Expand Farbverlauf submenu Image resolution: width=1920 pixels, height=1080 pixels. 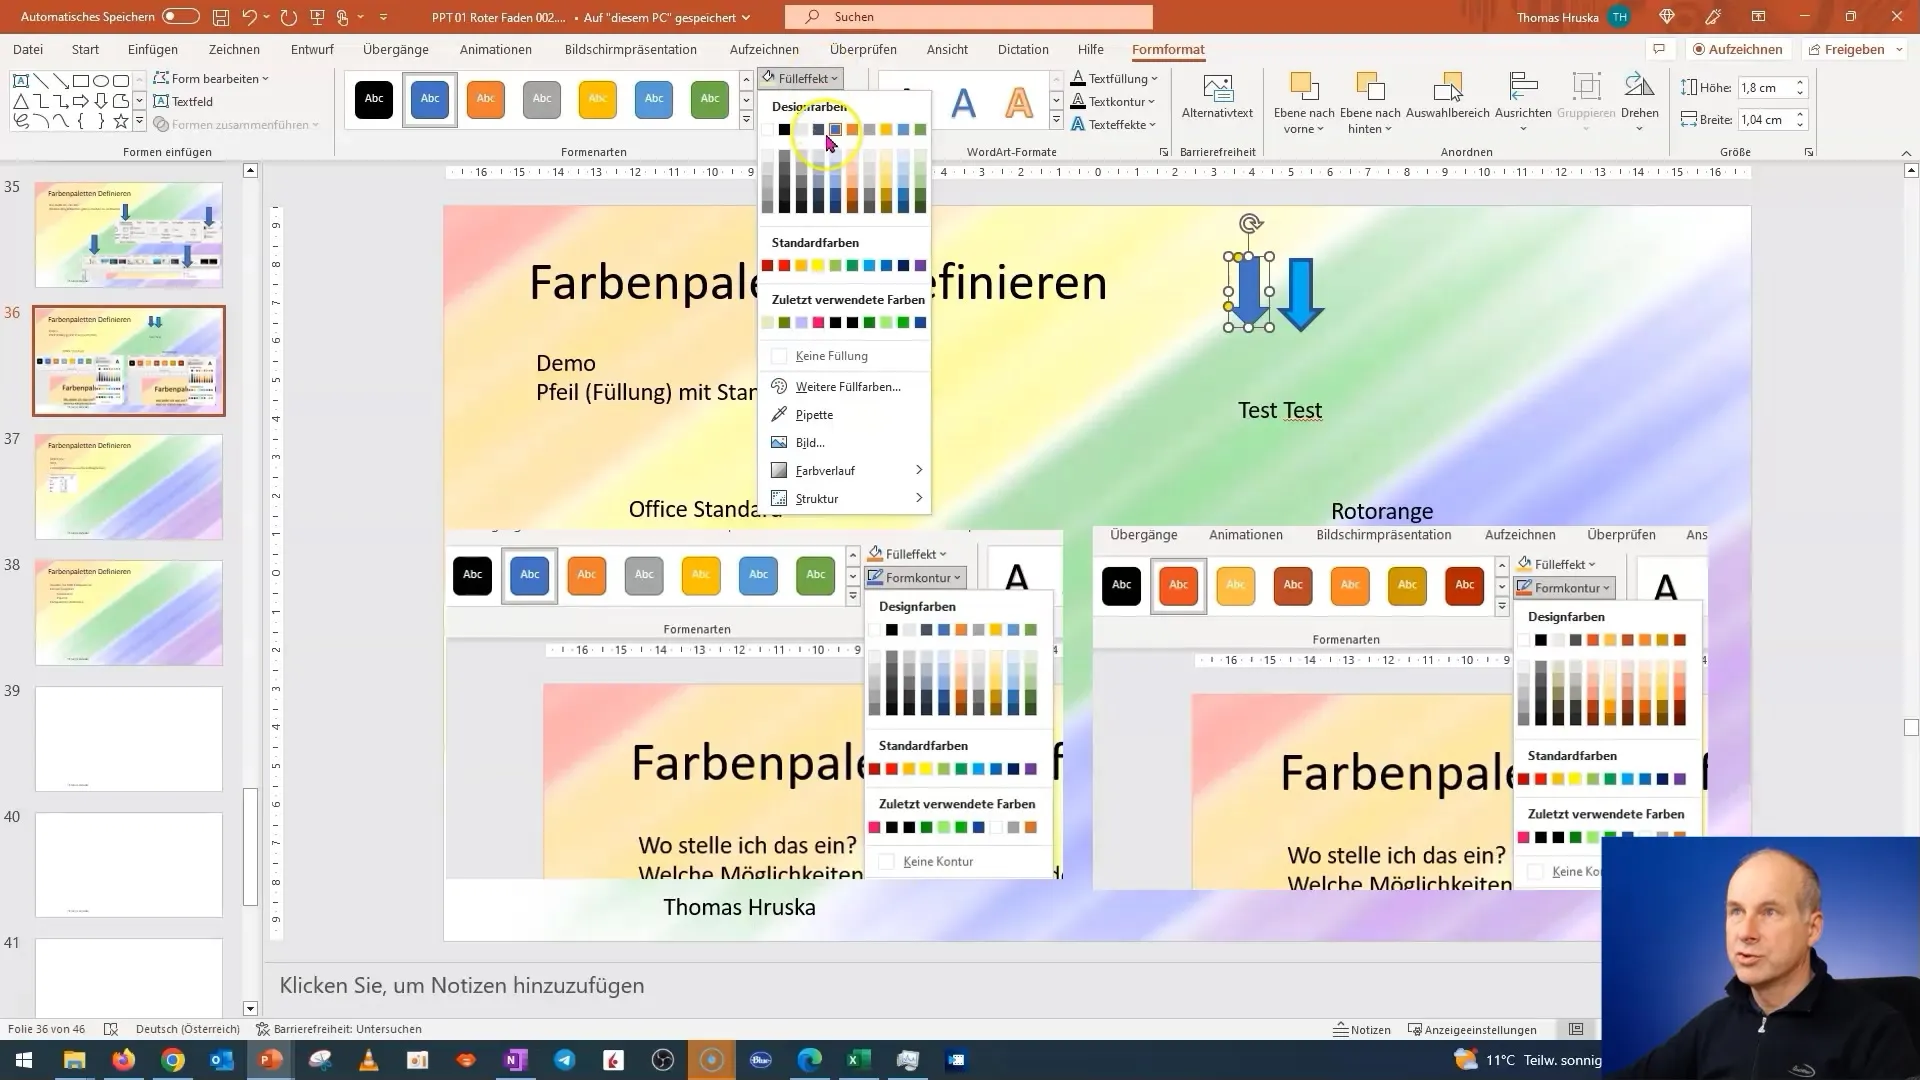click(844, 470)
